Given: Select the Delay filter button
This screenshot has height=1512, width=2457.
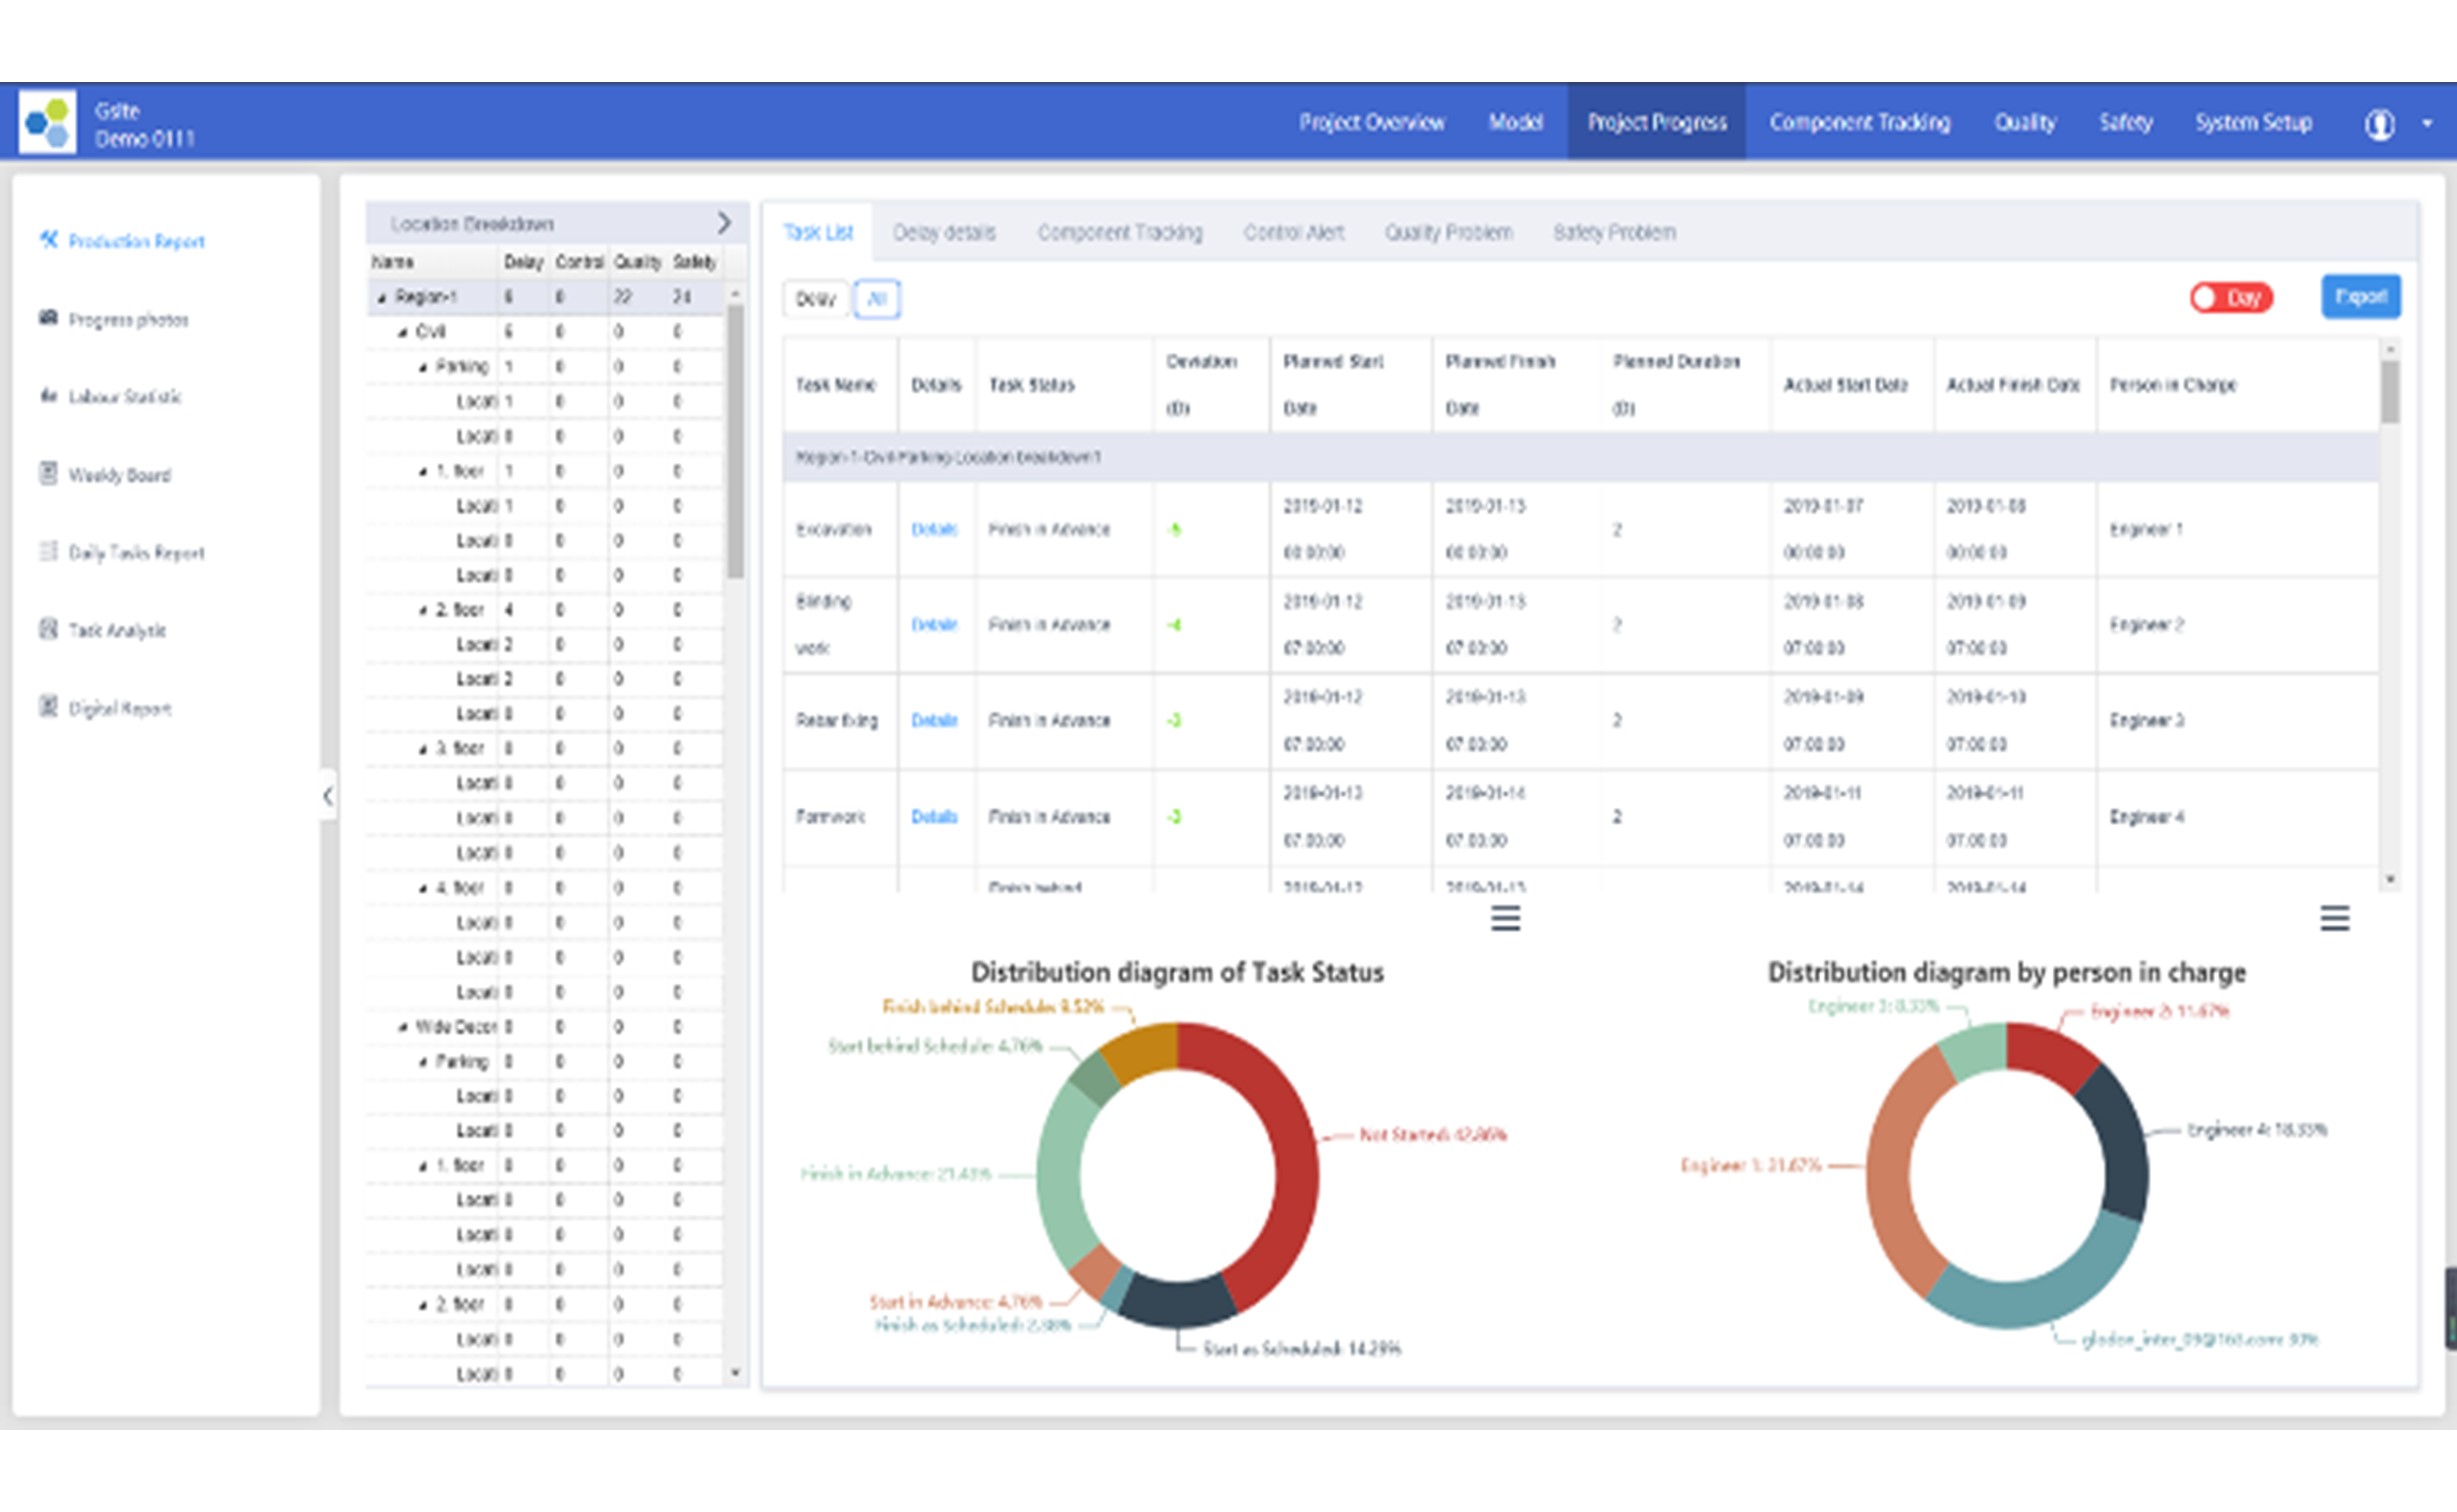Looking at the screenshot, I should pyautogui.click(x=815, y=299).
